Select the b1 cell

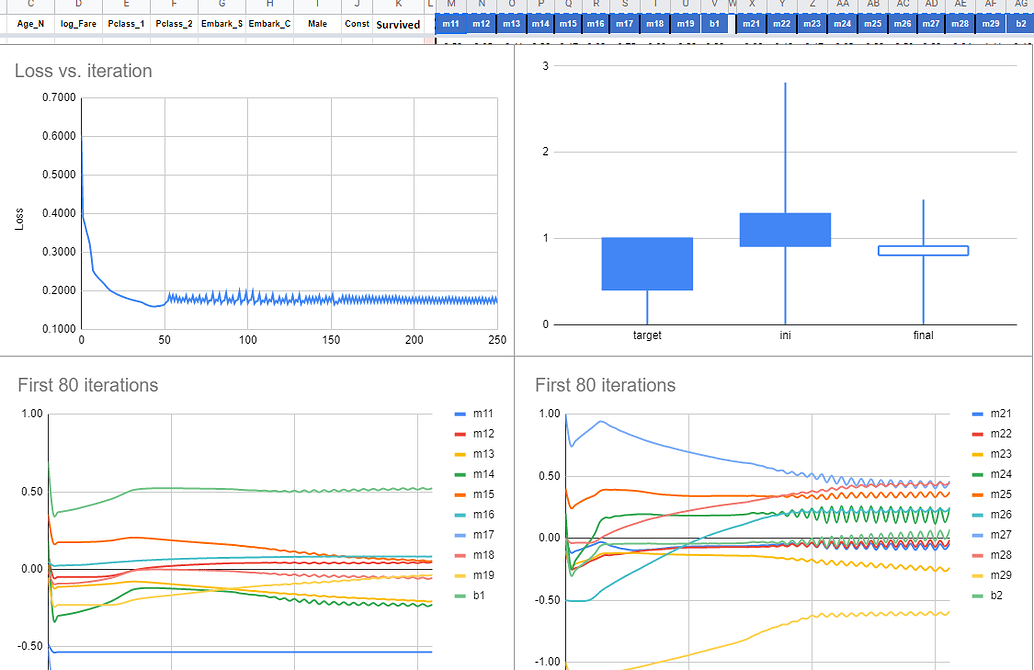point(713,22)
